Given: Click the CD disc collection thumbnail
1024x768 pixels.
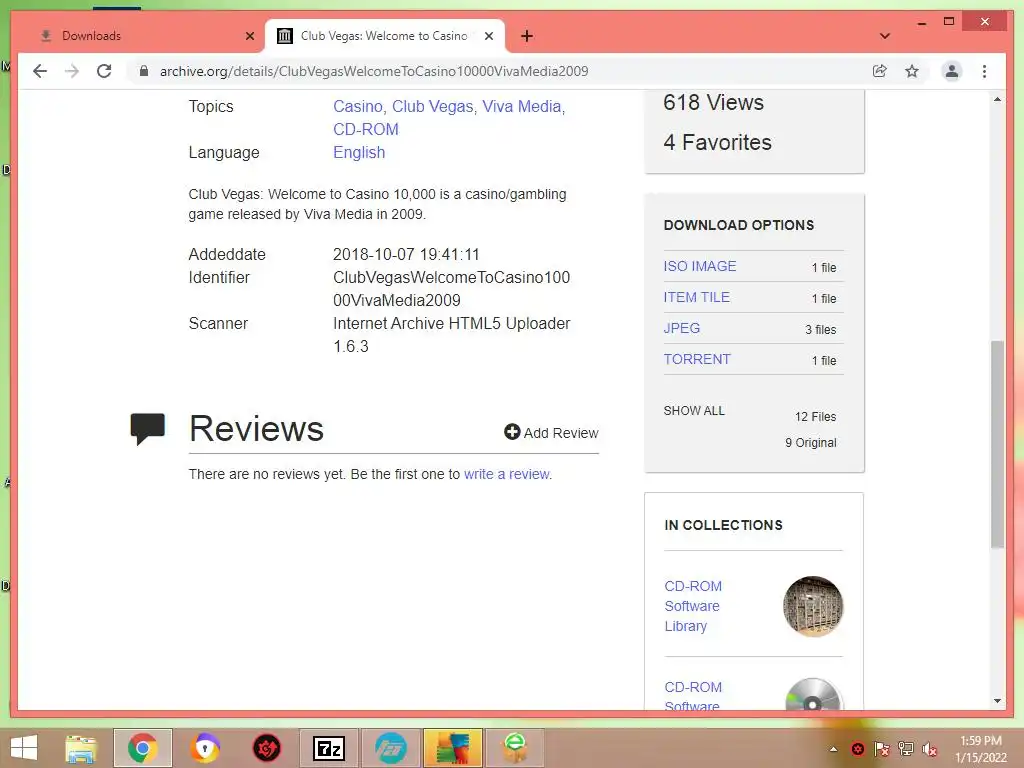Looking at the screenshot, I should tap(813, 695).
